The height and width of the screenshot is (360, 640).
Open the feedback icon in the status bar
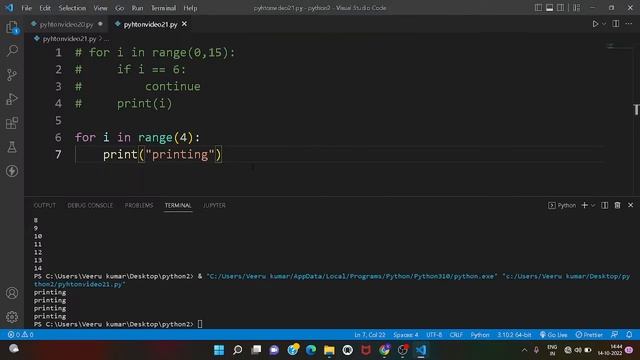614,335
